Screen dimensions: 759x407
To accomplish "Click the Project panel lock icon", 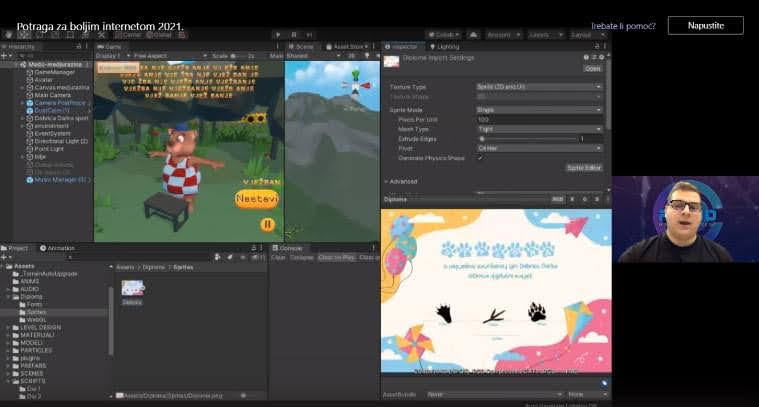I will pos(254,248).
